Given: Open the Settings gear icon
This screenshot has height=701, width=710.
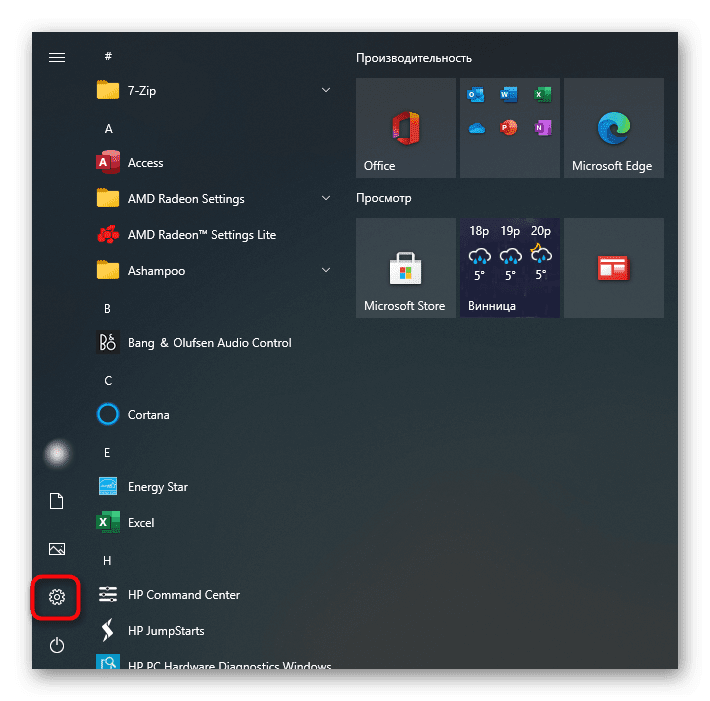Looking at the screenshot, I should [57, 597].
